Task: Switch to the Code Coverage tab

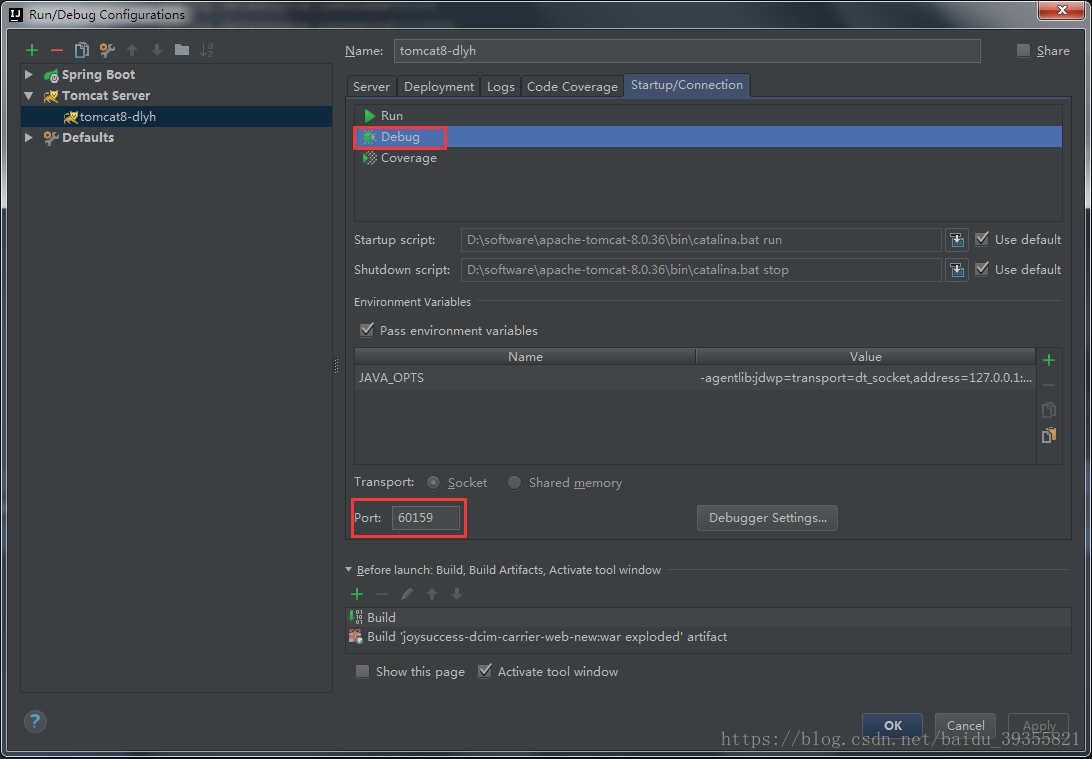Action: (572, 86)
